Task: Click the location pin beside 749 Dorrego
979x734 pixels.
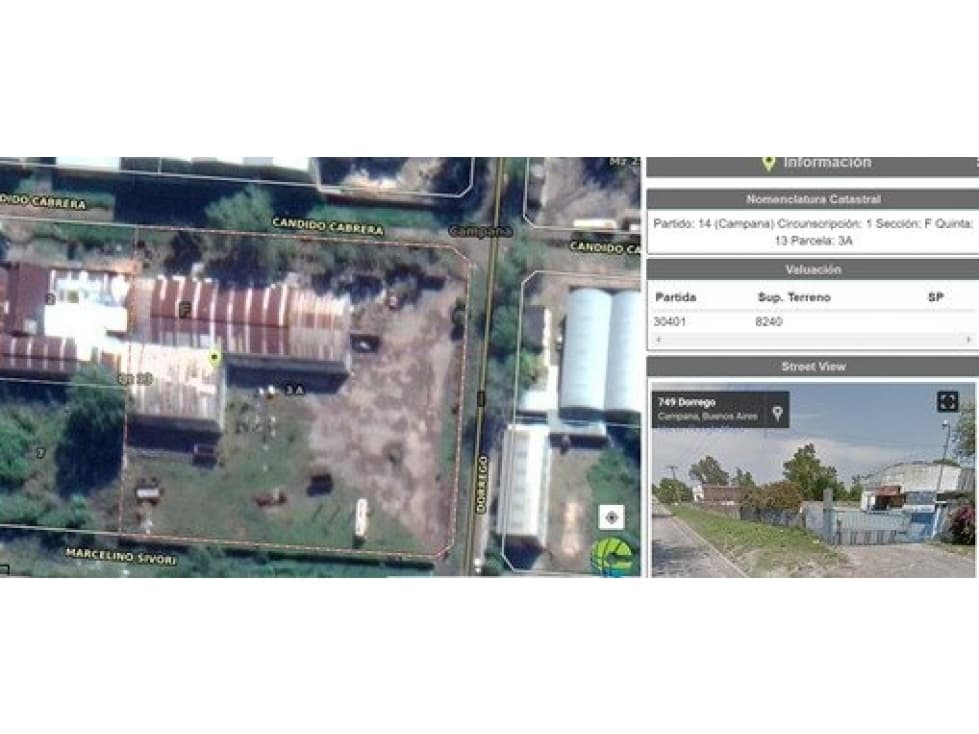Action: coord(776,410)
